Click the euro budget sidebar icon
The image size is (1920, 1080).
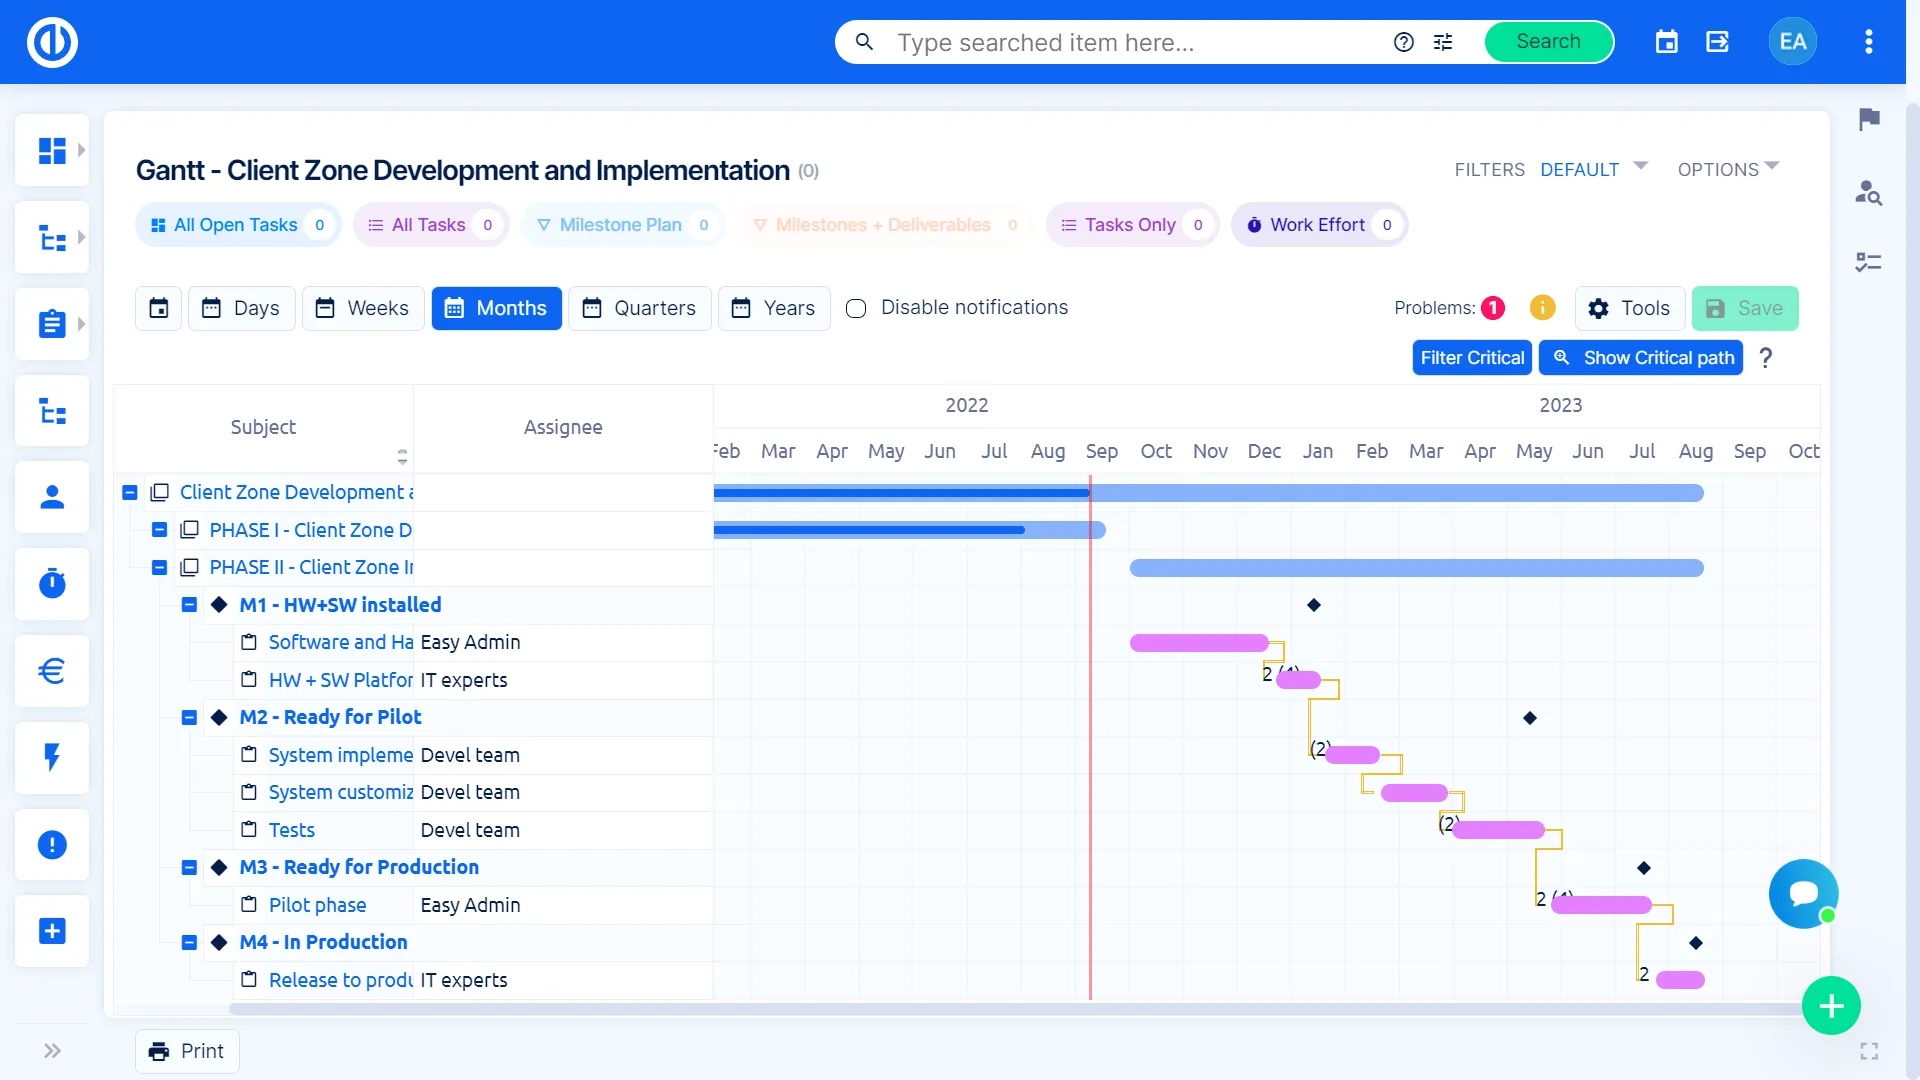[52, 671]
